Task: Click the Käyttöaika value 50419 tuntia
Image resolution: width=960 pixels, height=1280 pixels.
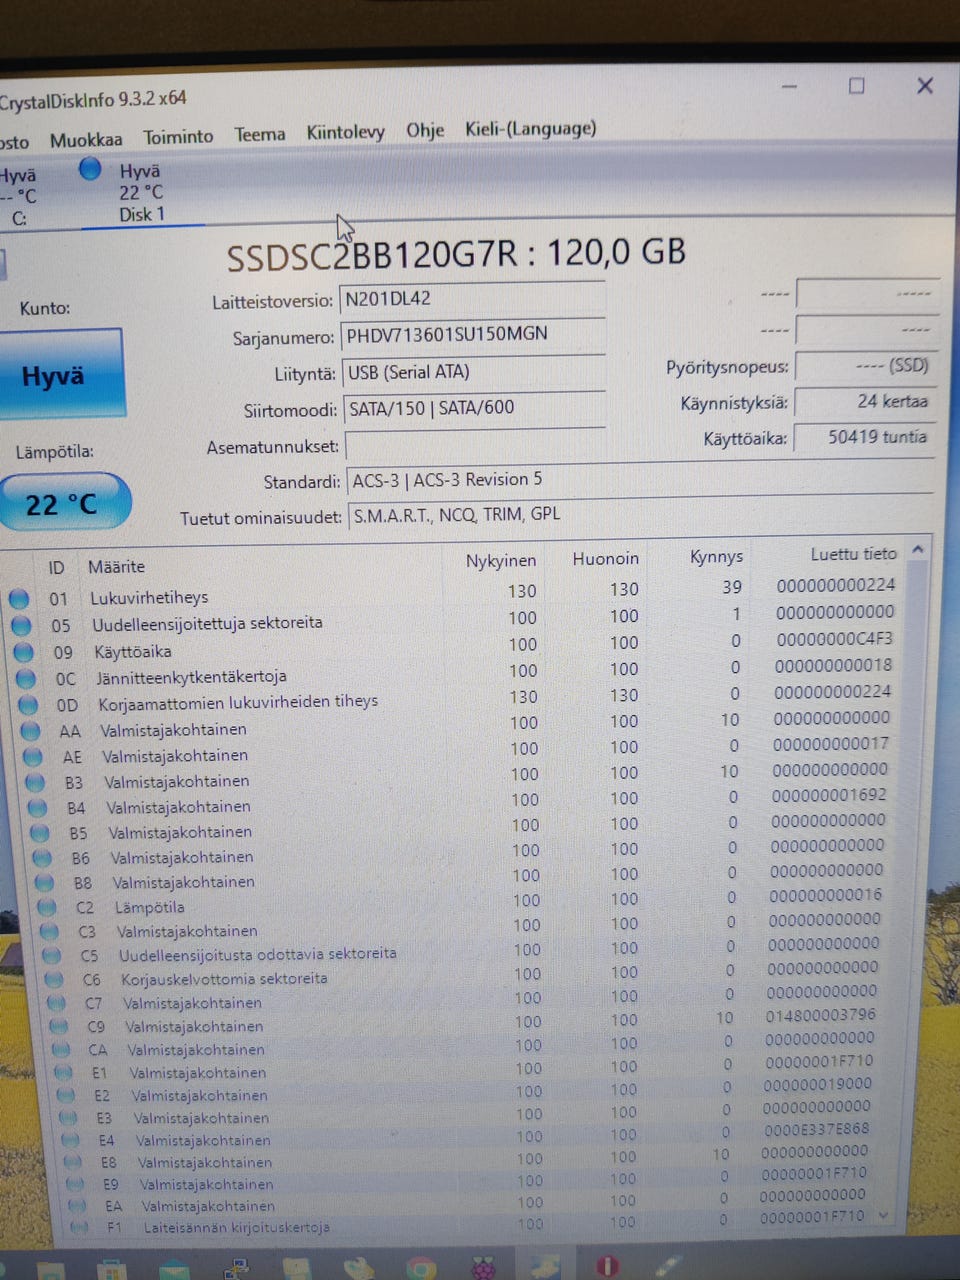Action: point(864,436)
